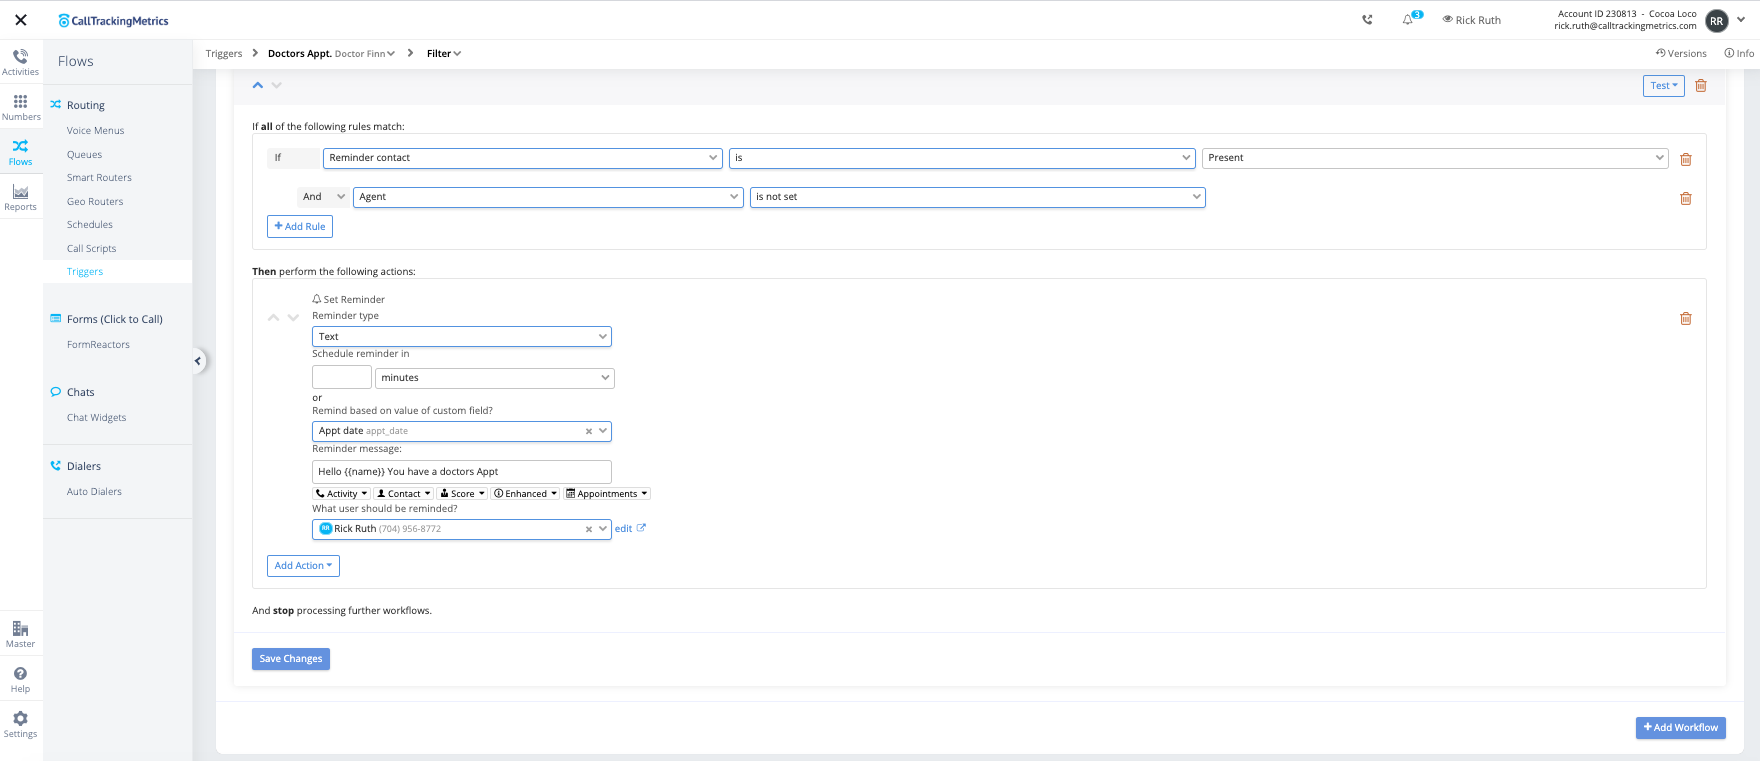Go to Voice Menus
Viewport: 1760px width, 761px height.
click(96, 131)
